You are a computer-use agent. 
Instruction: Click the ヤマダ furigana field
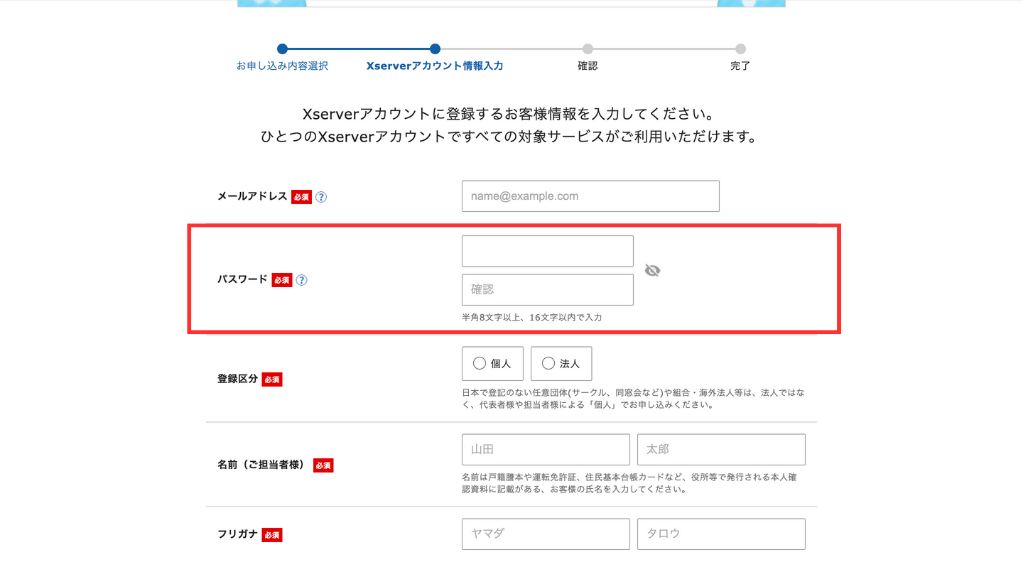click(545, 534)
